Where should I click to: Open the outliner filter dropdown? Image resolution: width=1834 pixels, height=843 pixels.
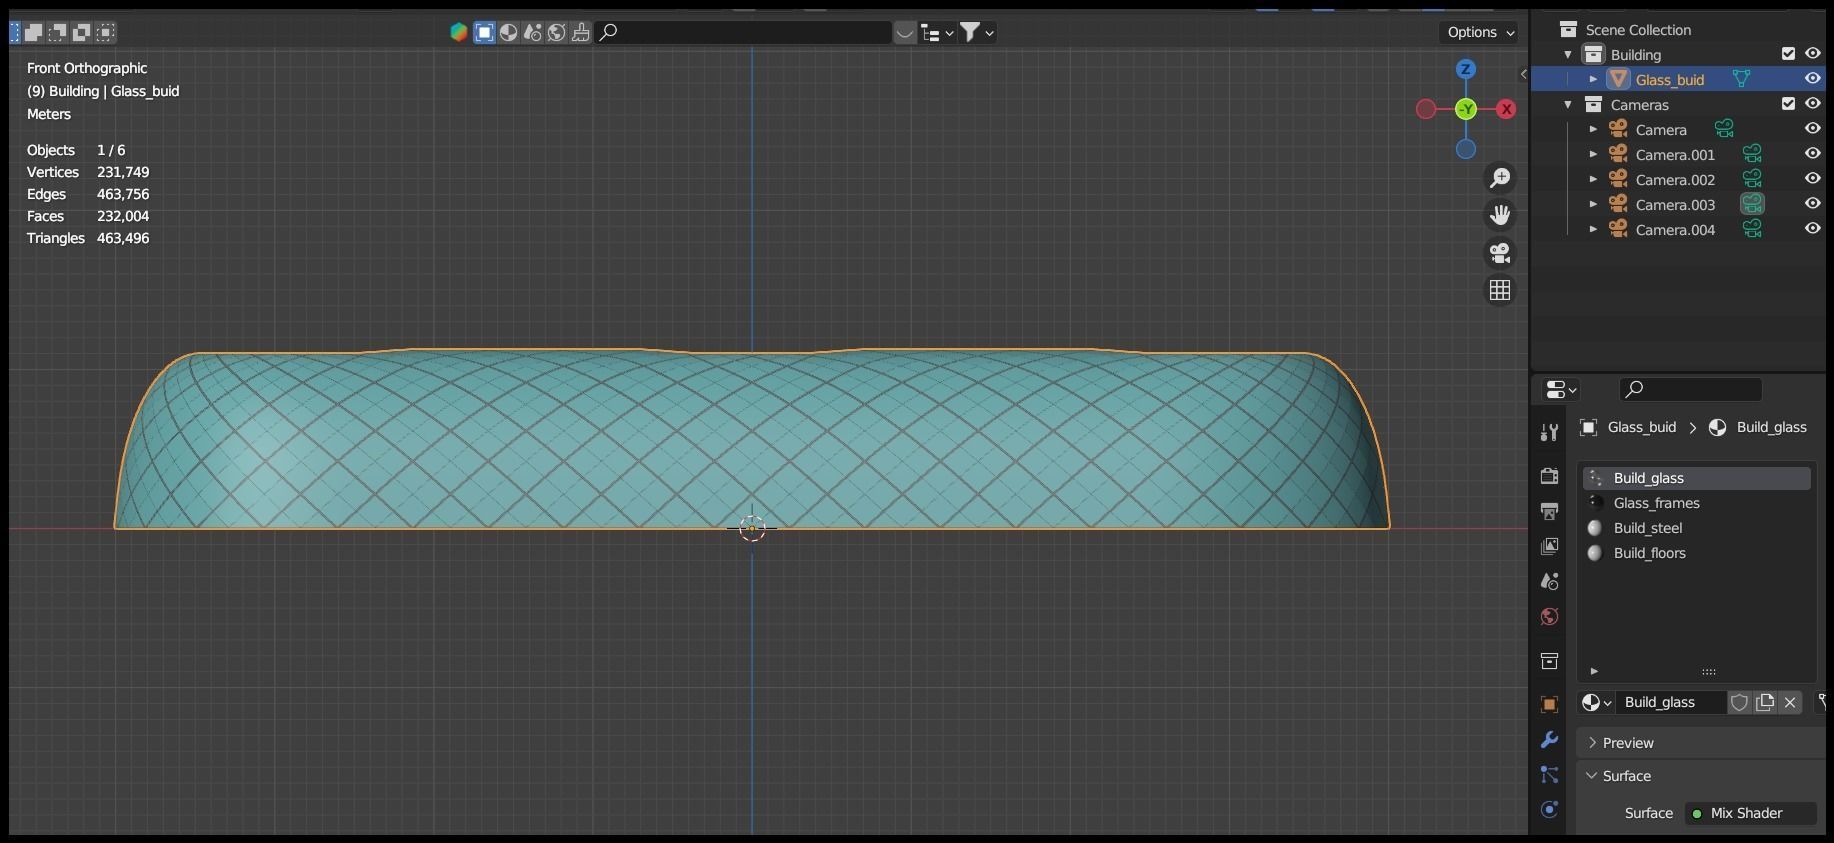pyautogui.click(x=977, y=32)
